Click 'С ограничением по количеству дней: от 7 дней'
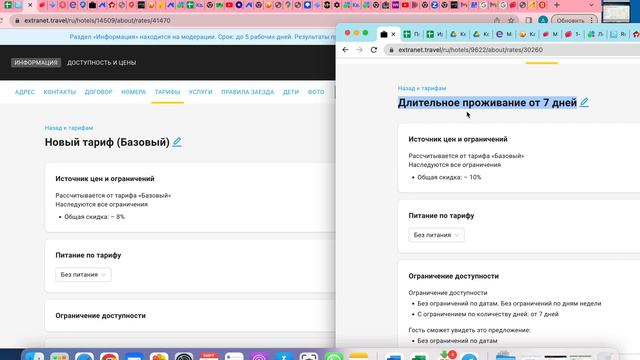Screen dimensions: 640x360 coord(488,314)
